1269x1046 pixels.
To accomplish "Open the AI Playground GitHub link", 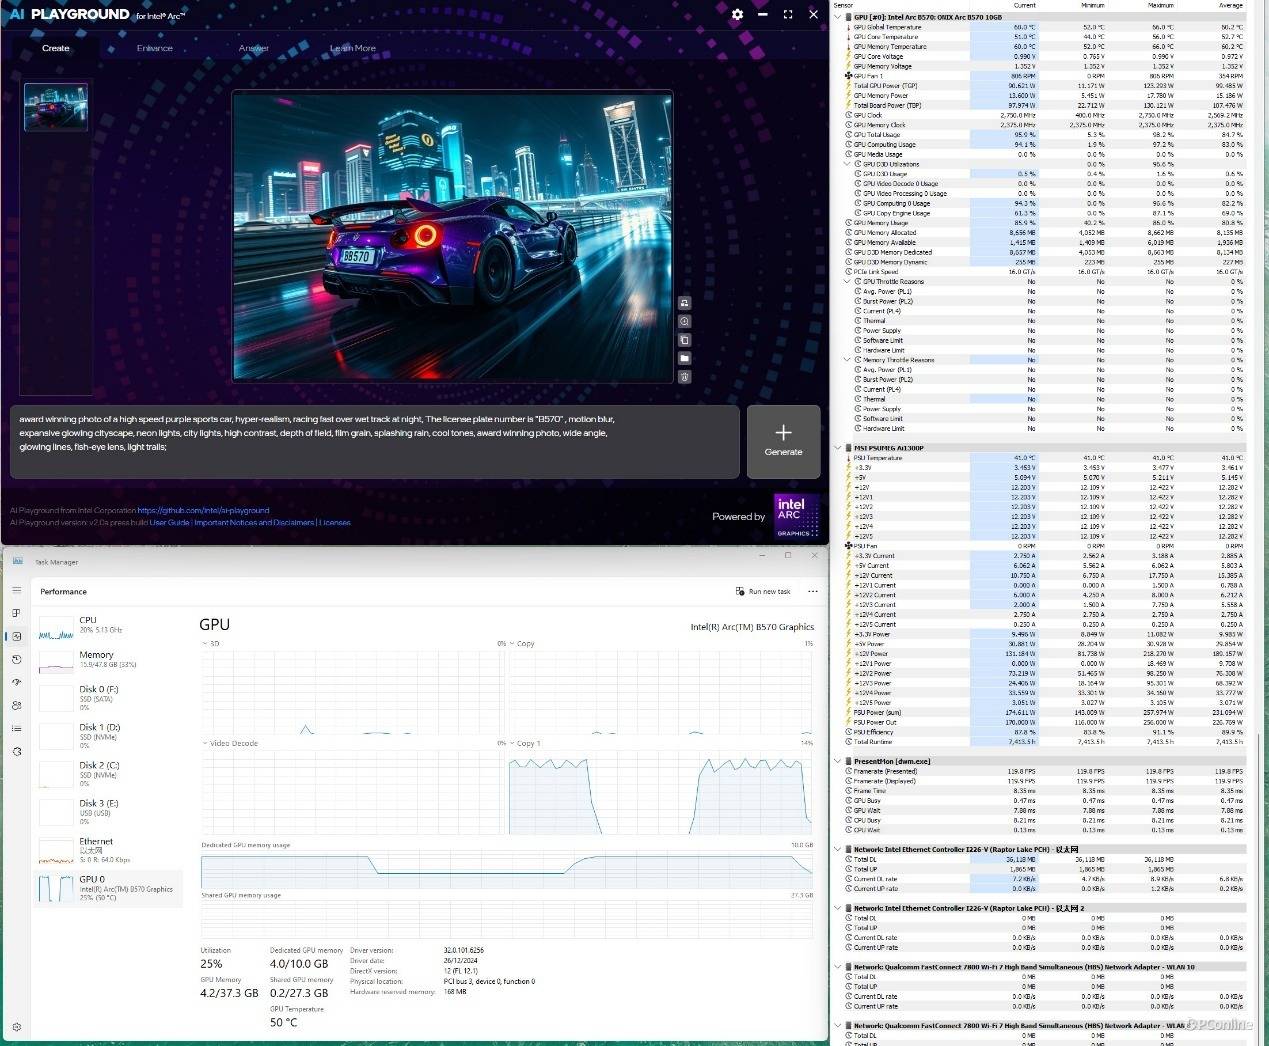I will coord(203,510).
